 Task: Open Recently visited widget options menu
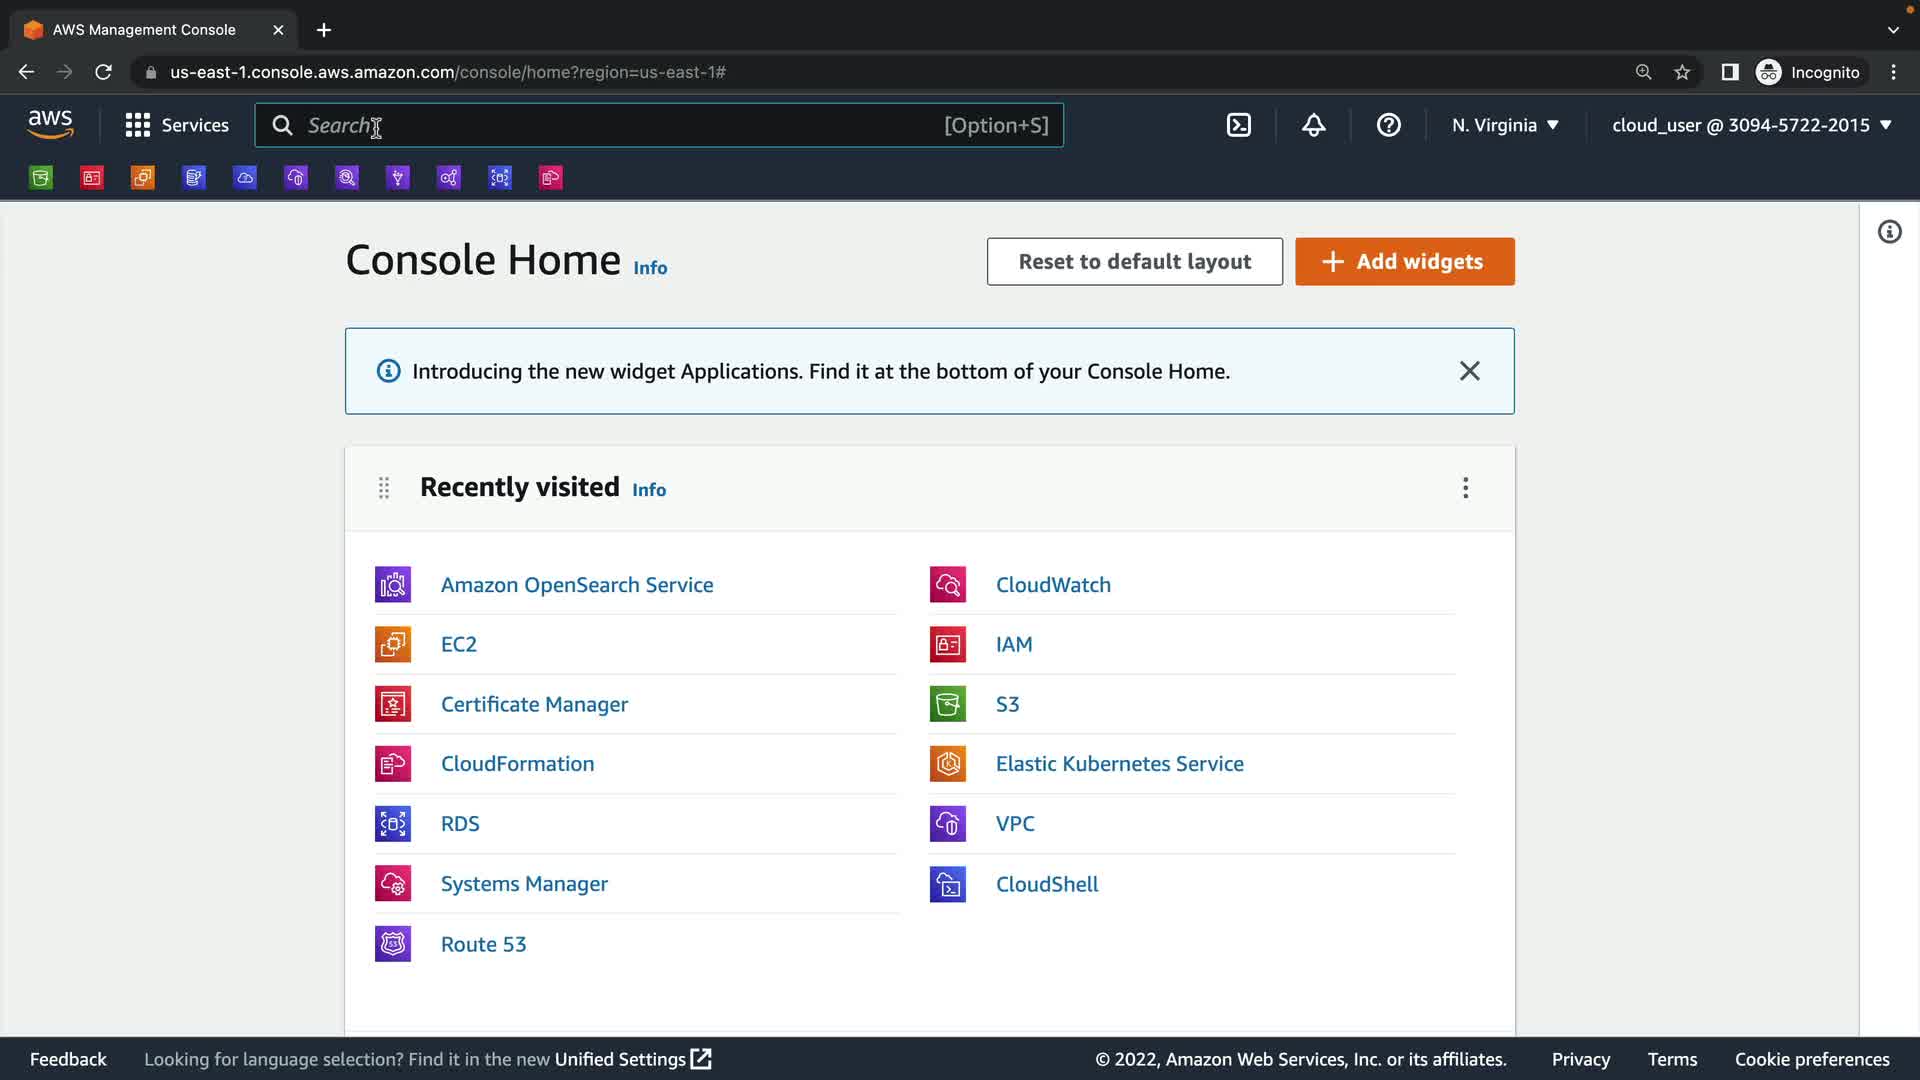click(x=1465, y=488)
